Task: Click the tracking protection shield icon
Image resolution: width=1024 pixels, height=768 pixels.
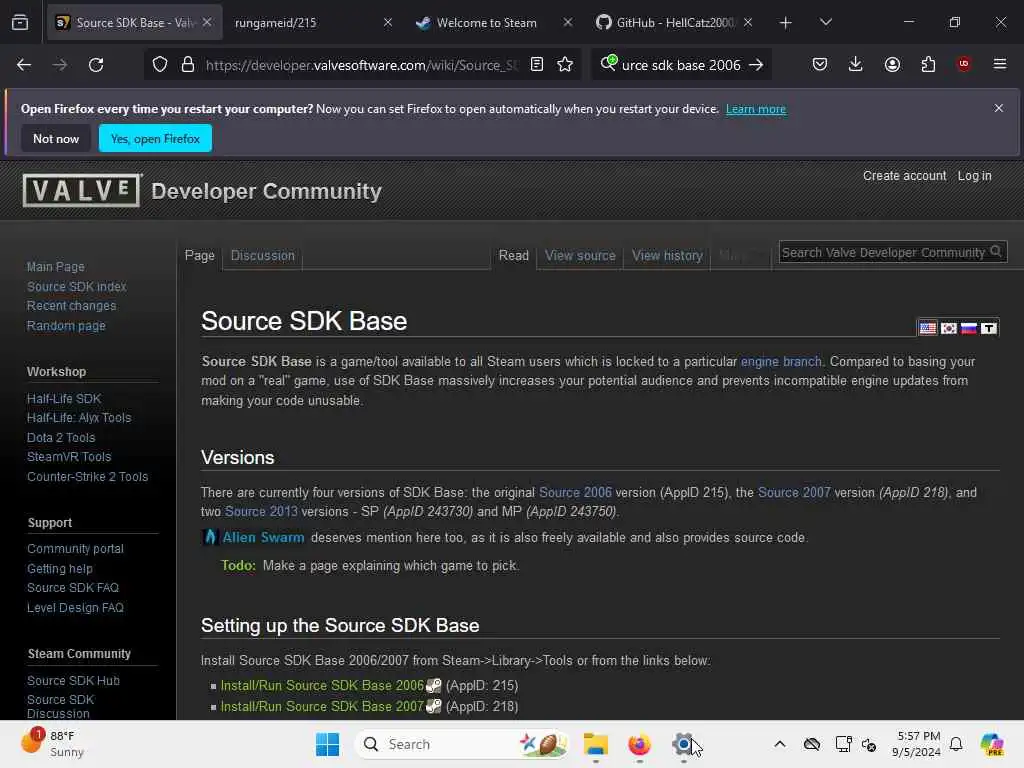Action: tap(160, 65)
